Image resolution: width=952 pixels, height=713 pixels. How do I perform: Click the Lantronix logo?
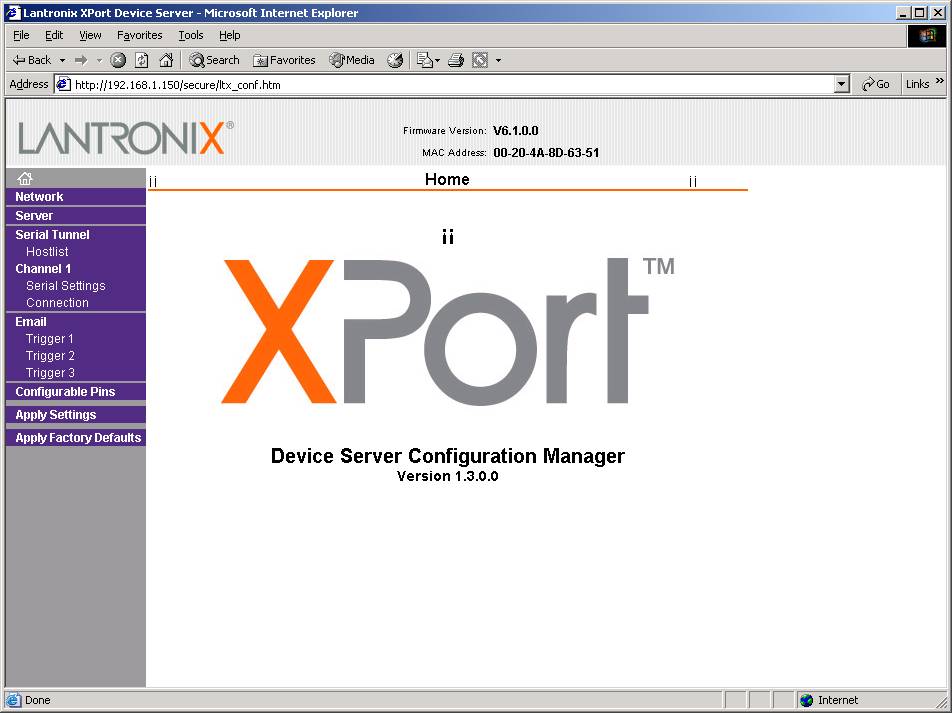tap(126, 137)
